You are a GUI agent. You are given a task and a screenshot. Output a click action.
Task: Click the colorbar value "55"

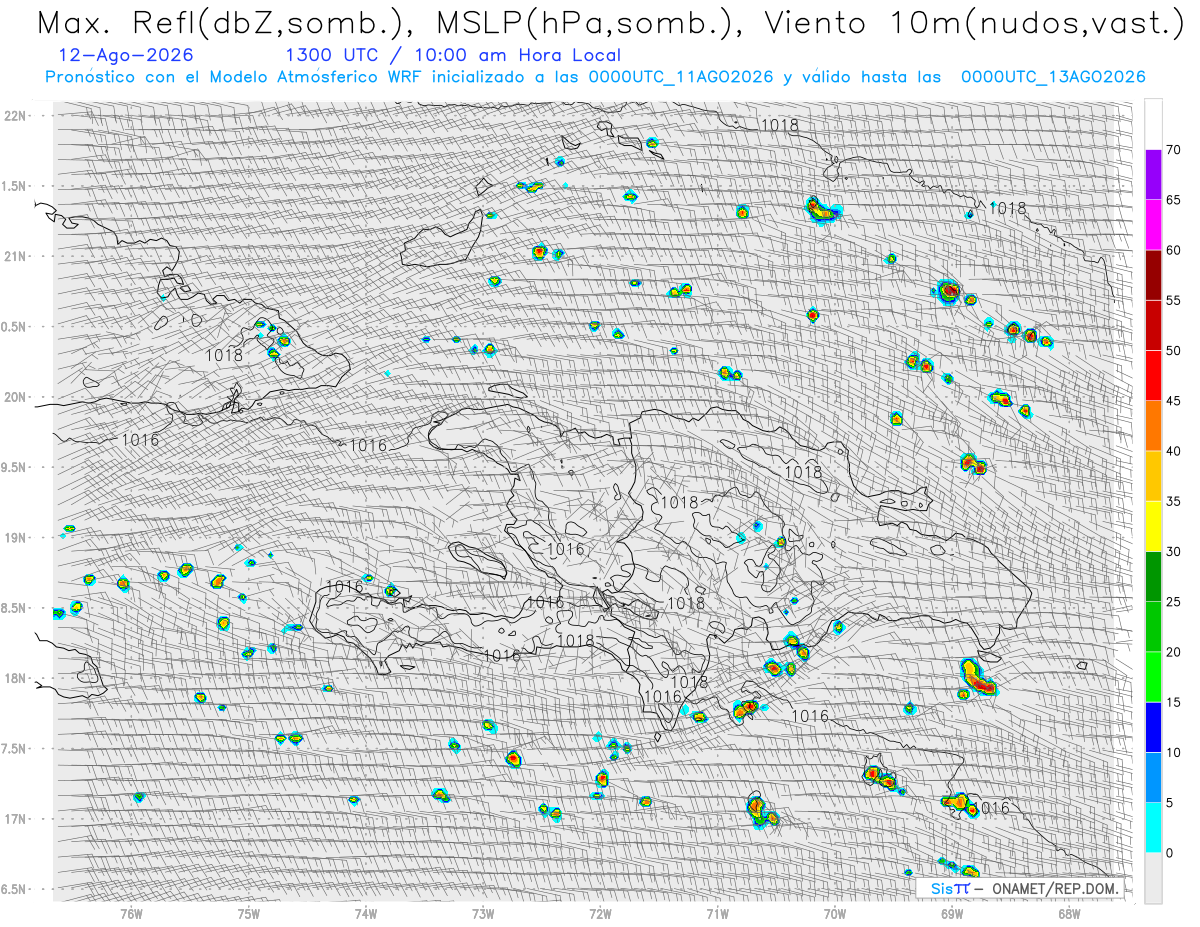pos(1173,300)
